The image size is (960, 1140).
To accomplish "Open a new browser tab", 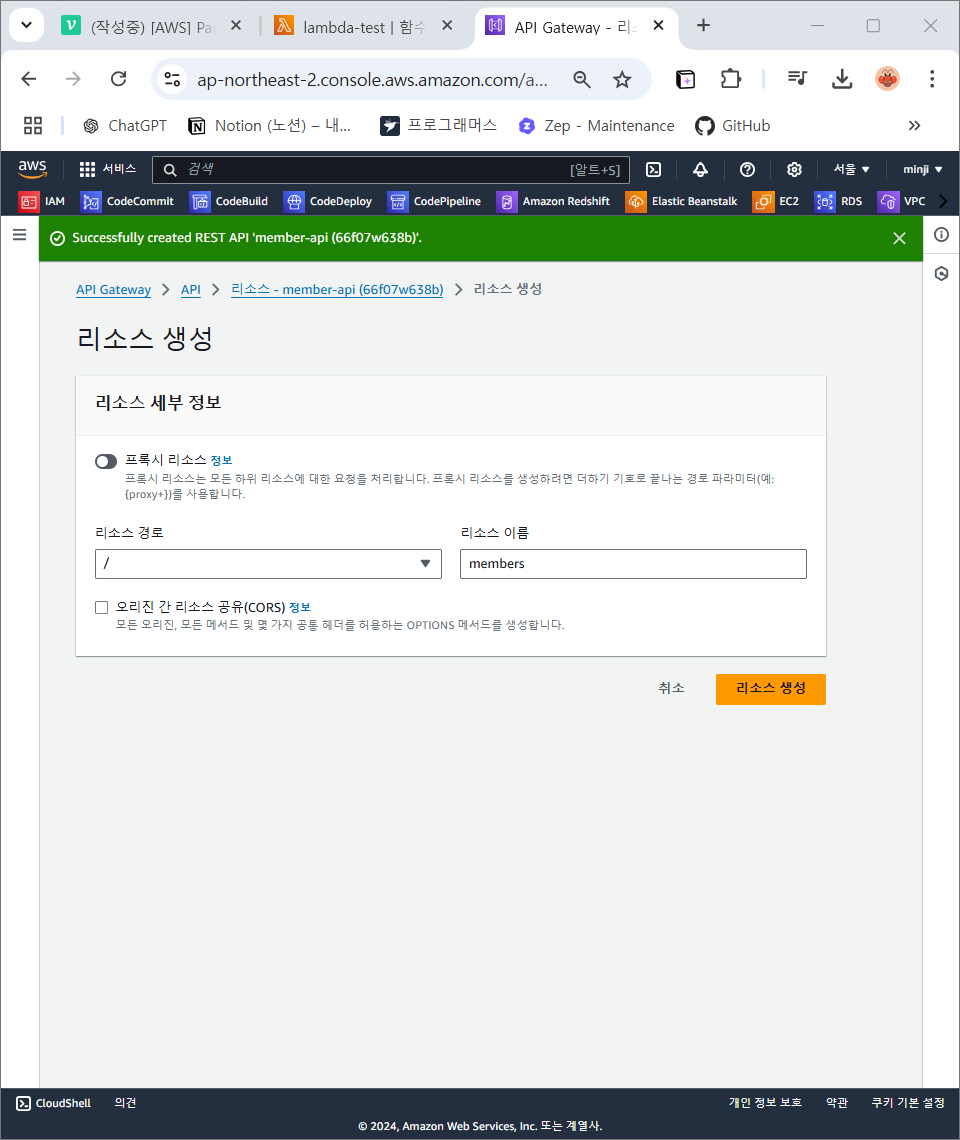I will pos(703,25).
